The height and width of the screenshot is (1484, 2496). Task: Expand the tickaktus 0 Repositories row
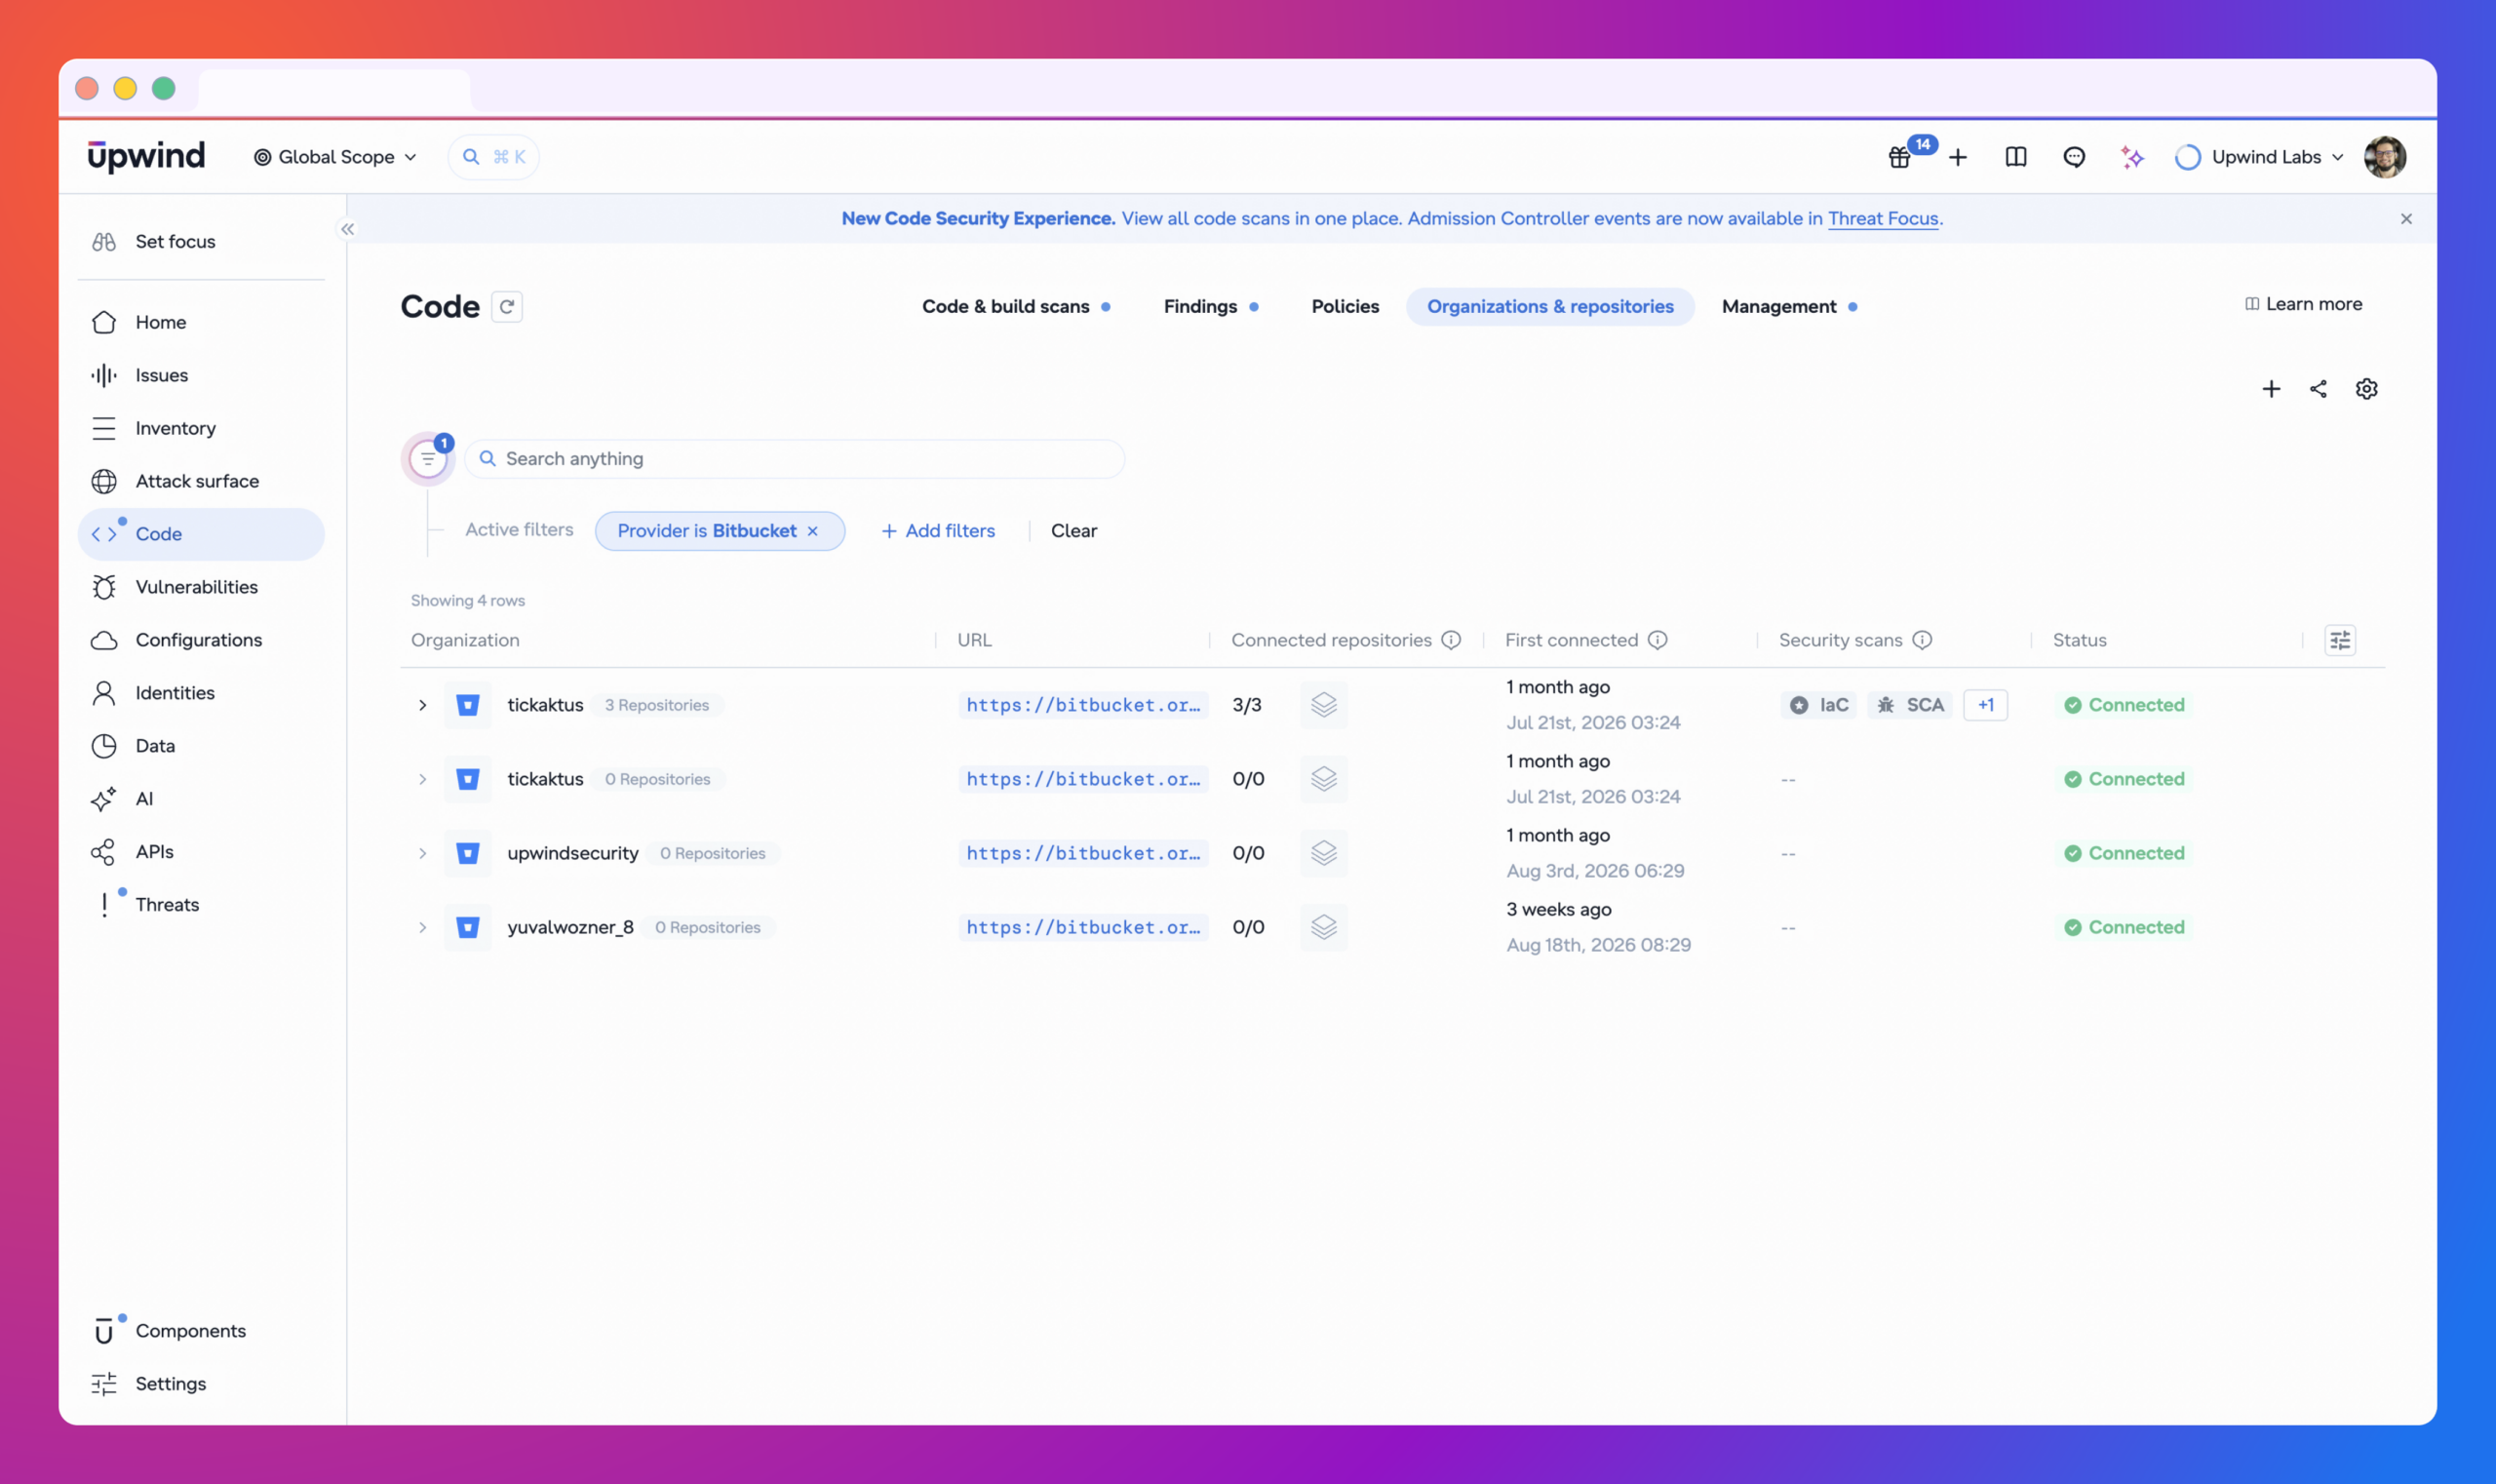[x=422, y=779]
